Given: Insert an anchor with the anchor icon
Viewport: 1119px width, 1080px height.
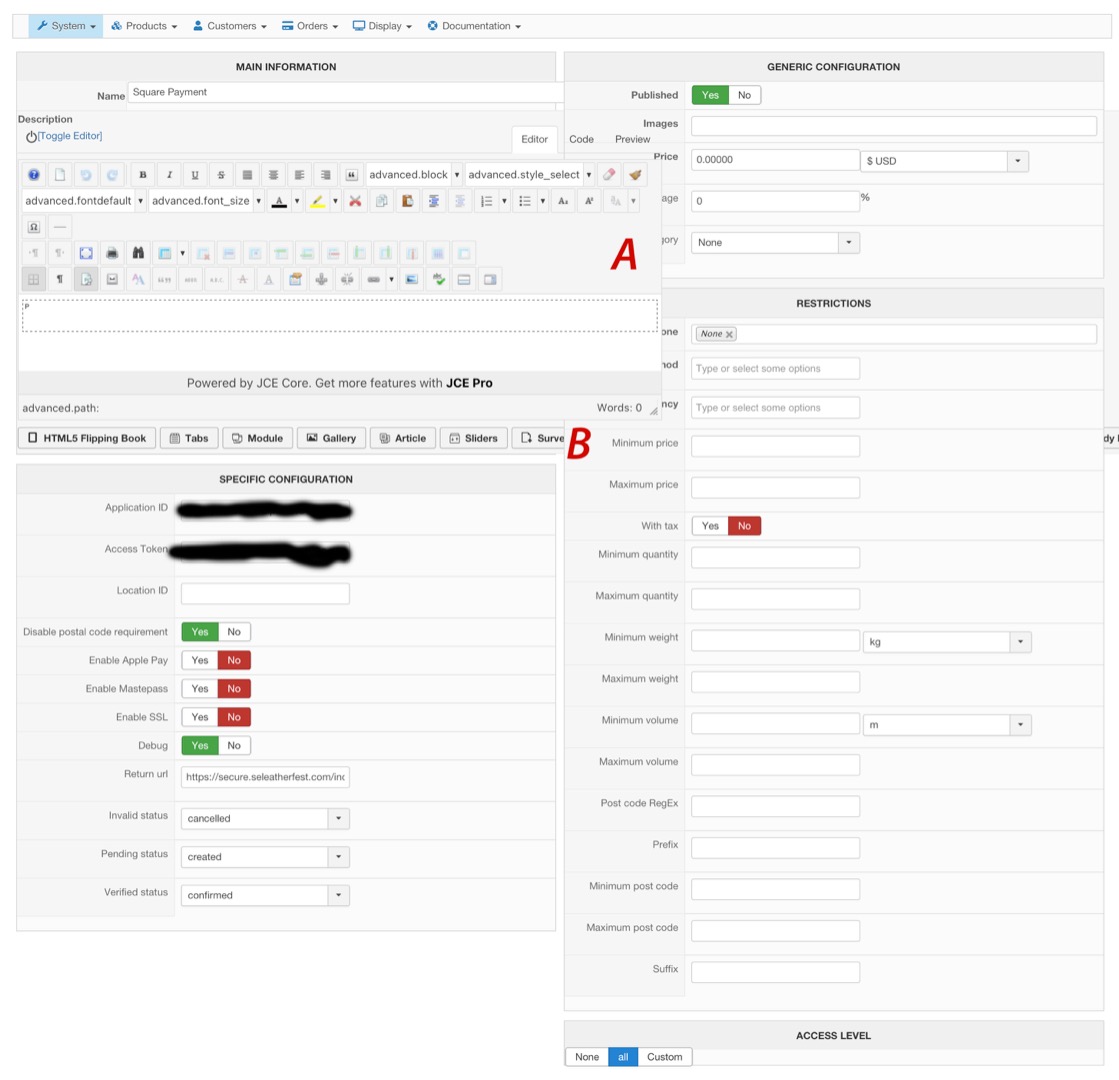Looking at the screenshot, I should click(322, 280).
